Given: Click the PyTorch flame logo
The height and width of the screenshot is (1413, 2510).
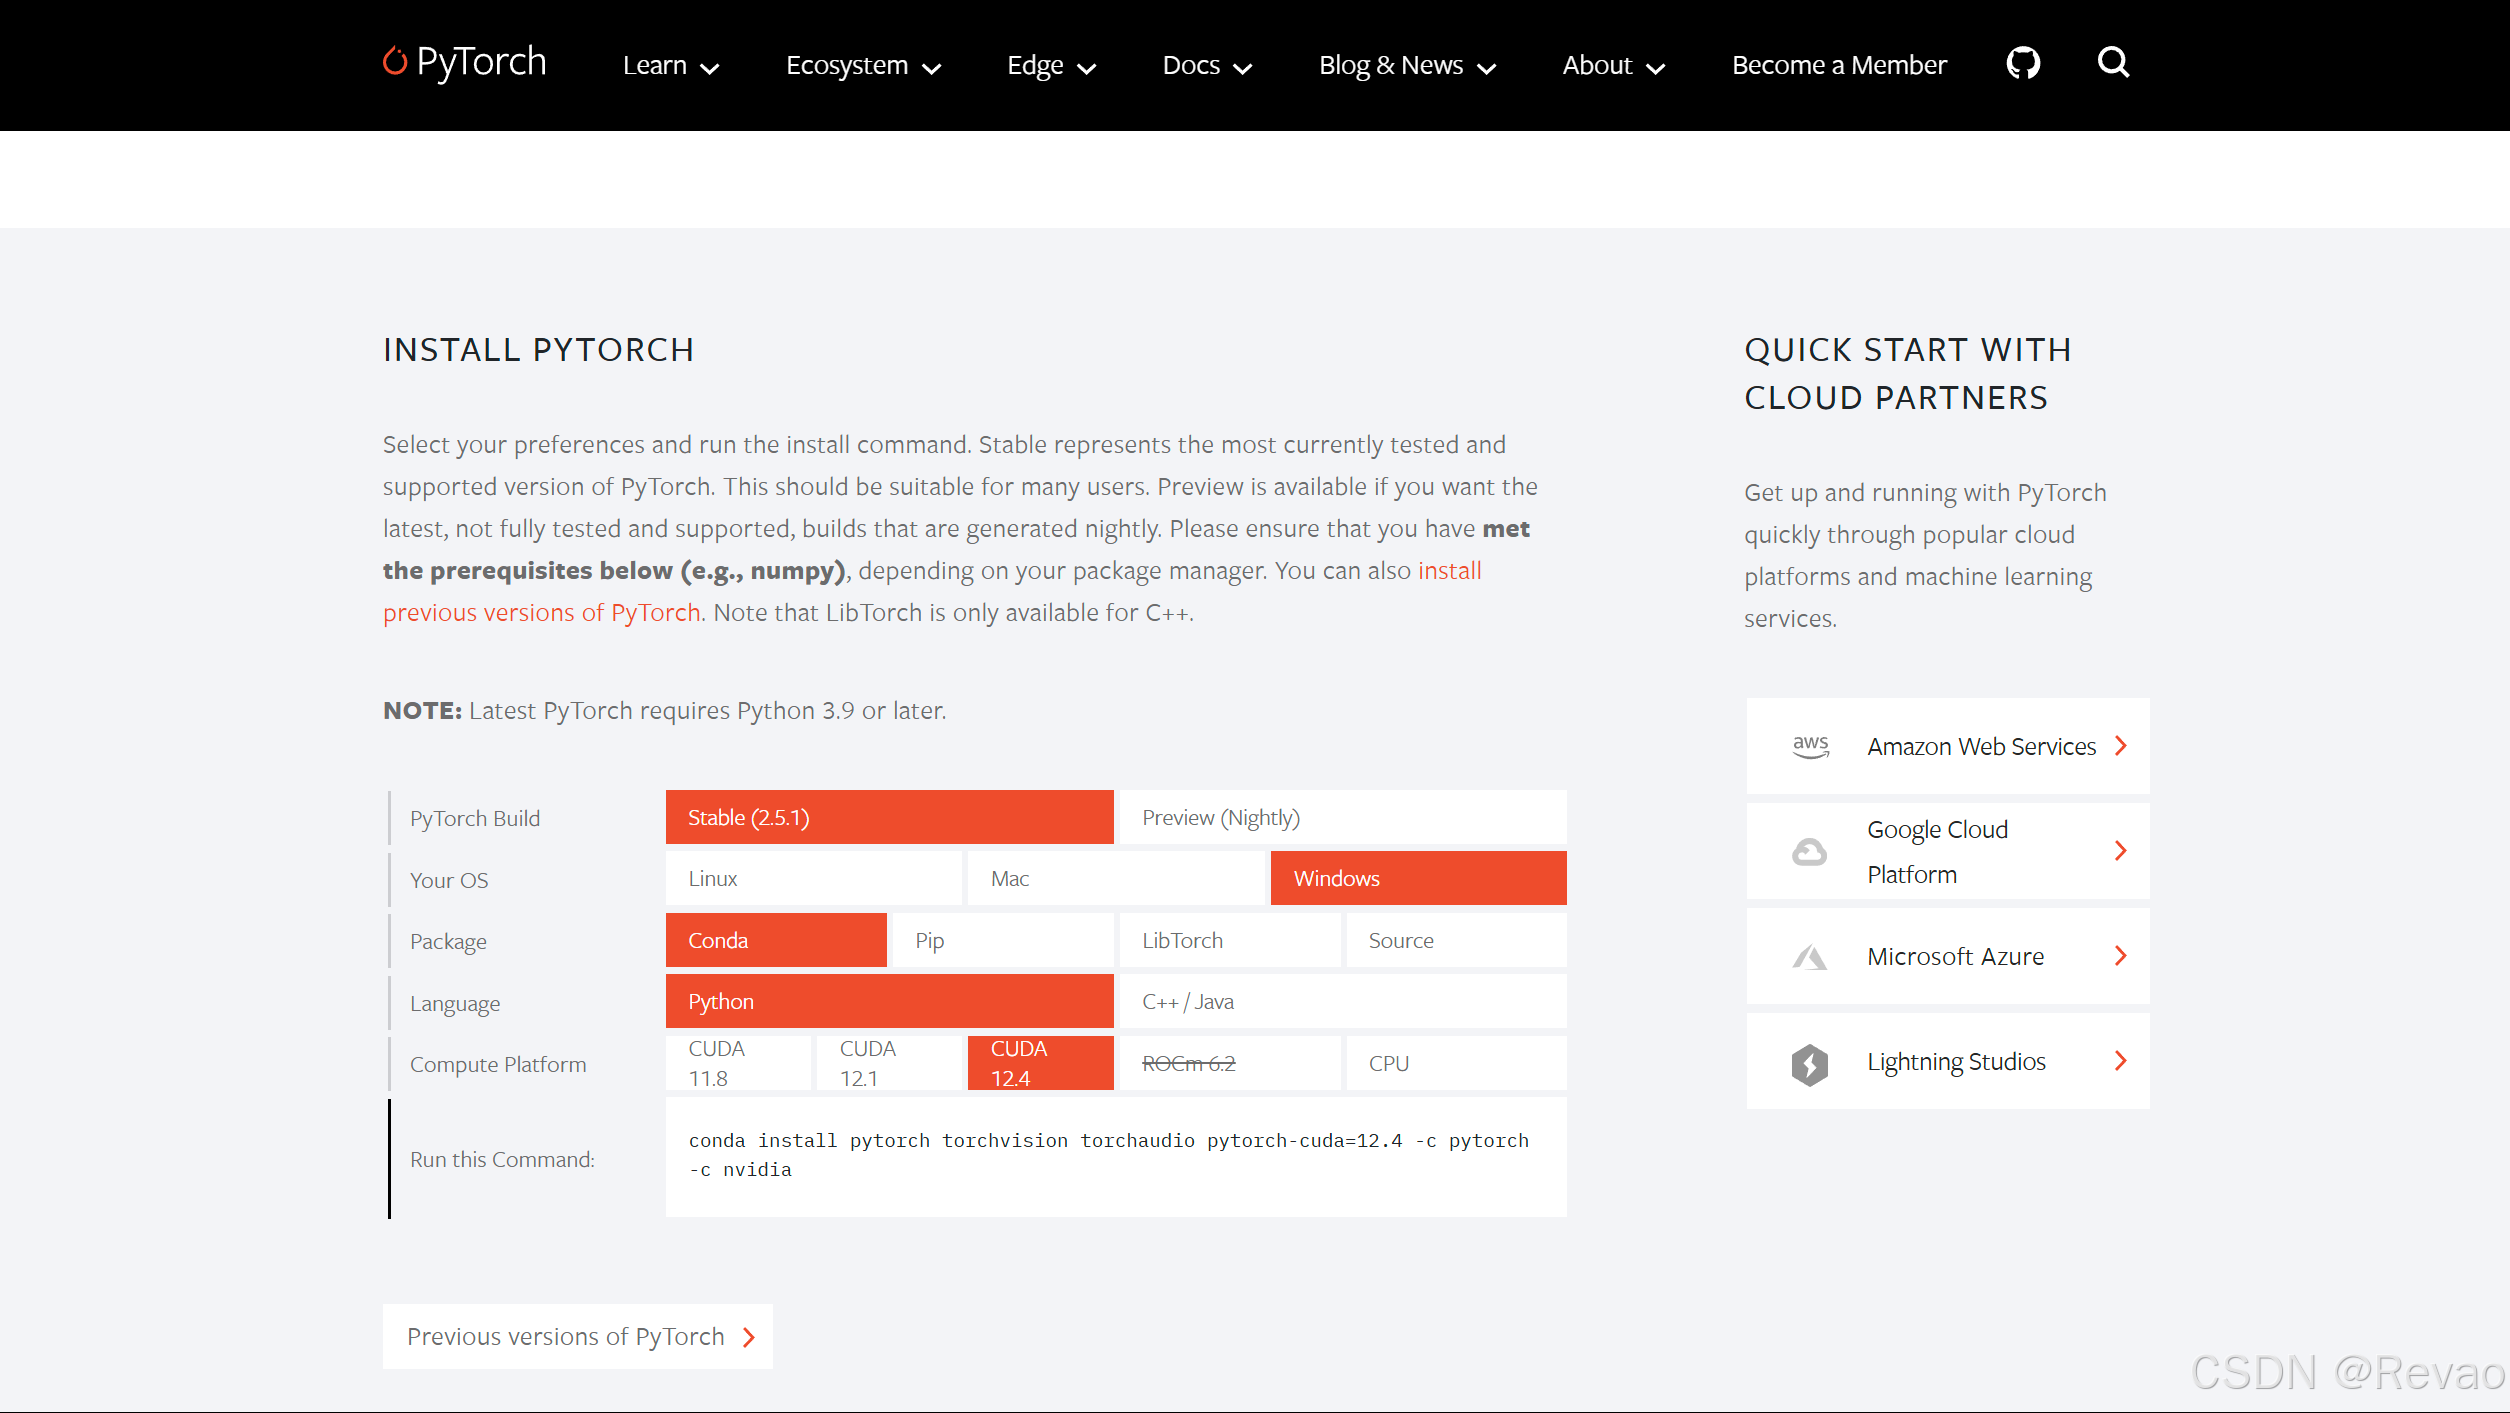Looking at the screenshot, I should [395, 62].
